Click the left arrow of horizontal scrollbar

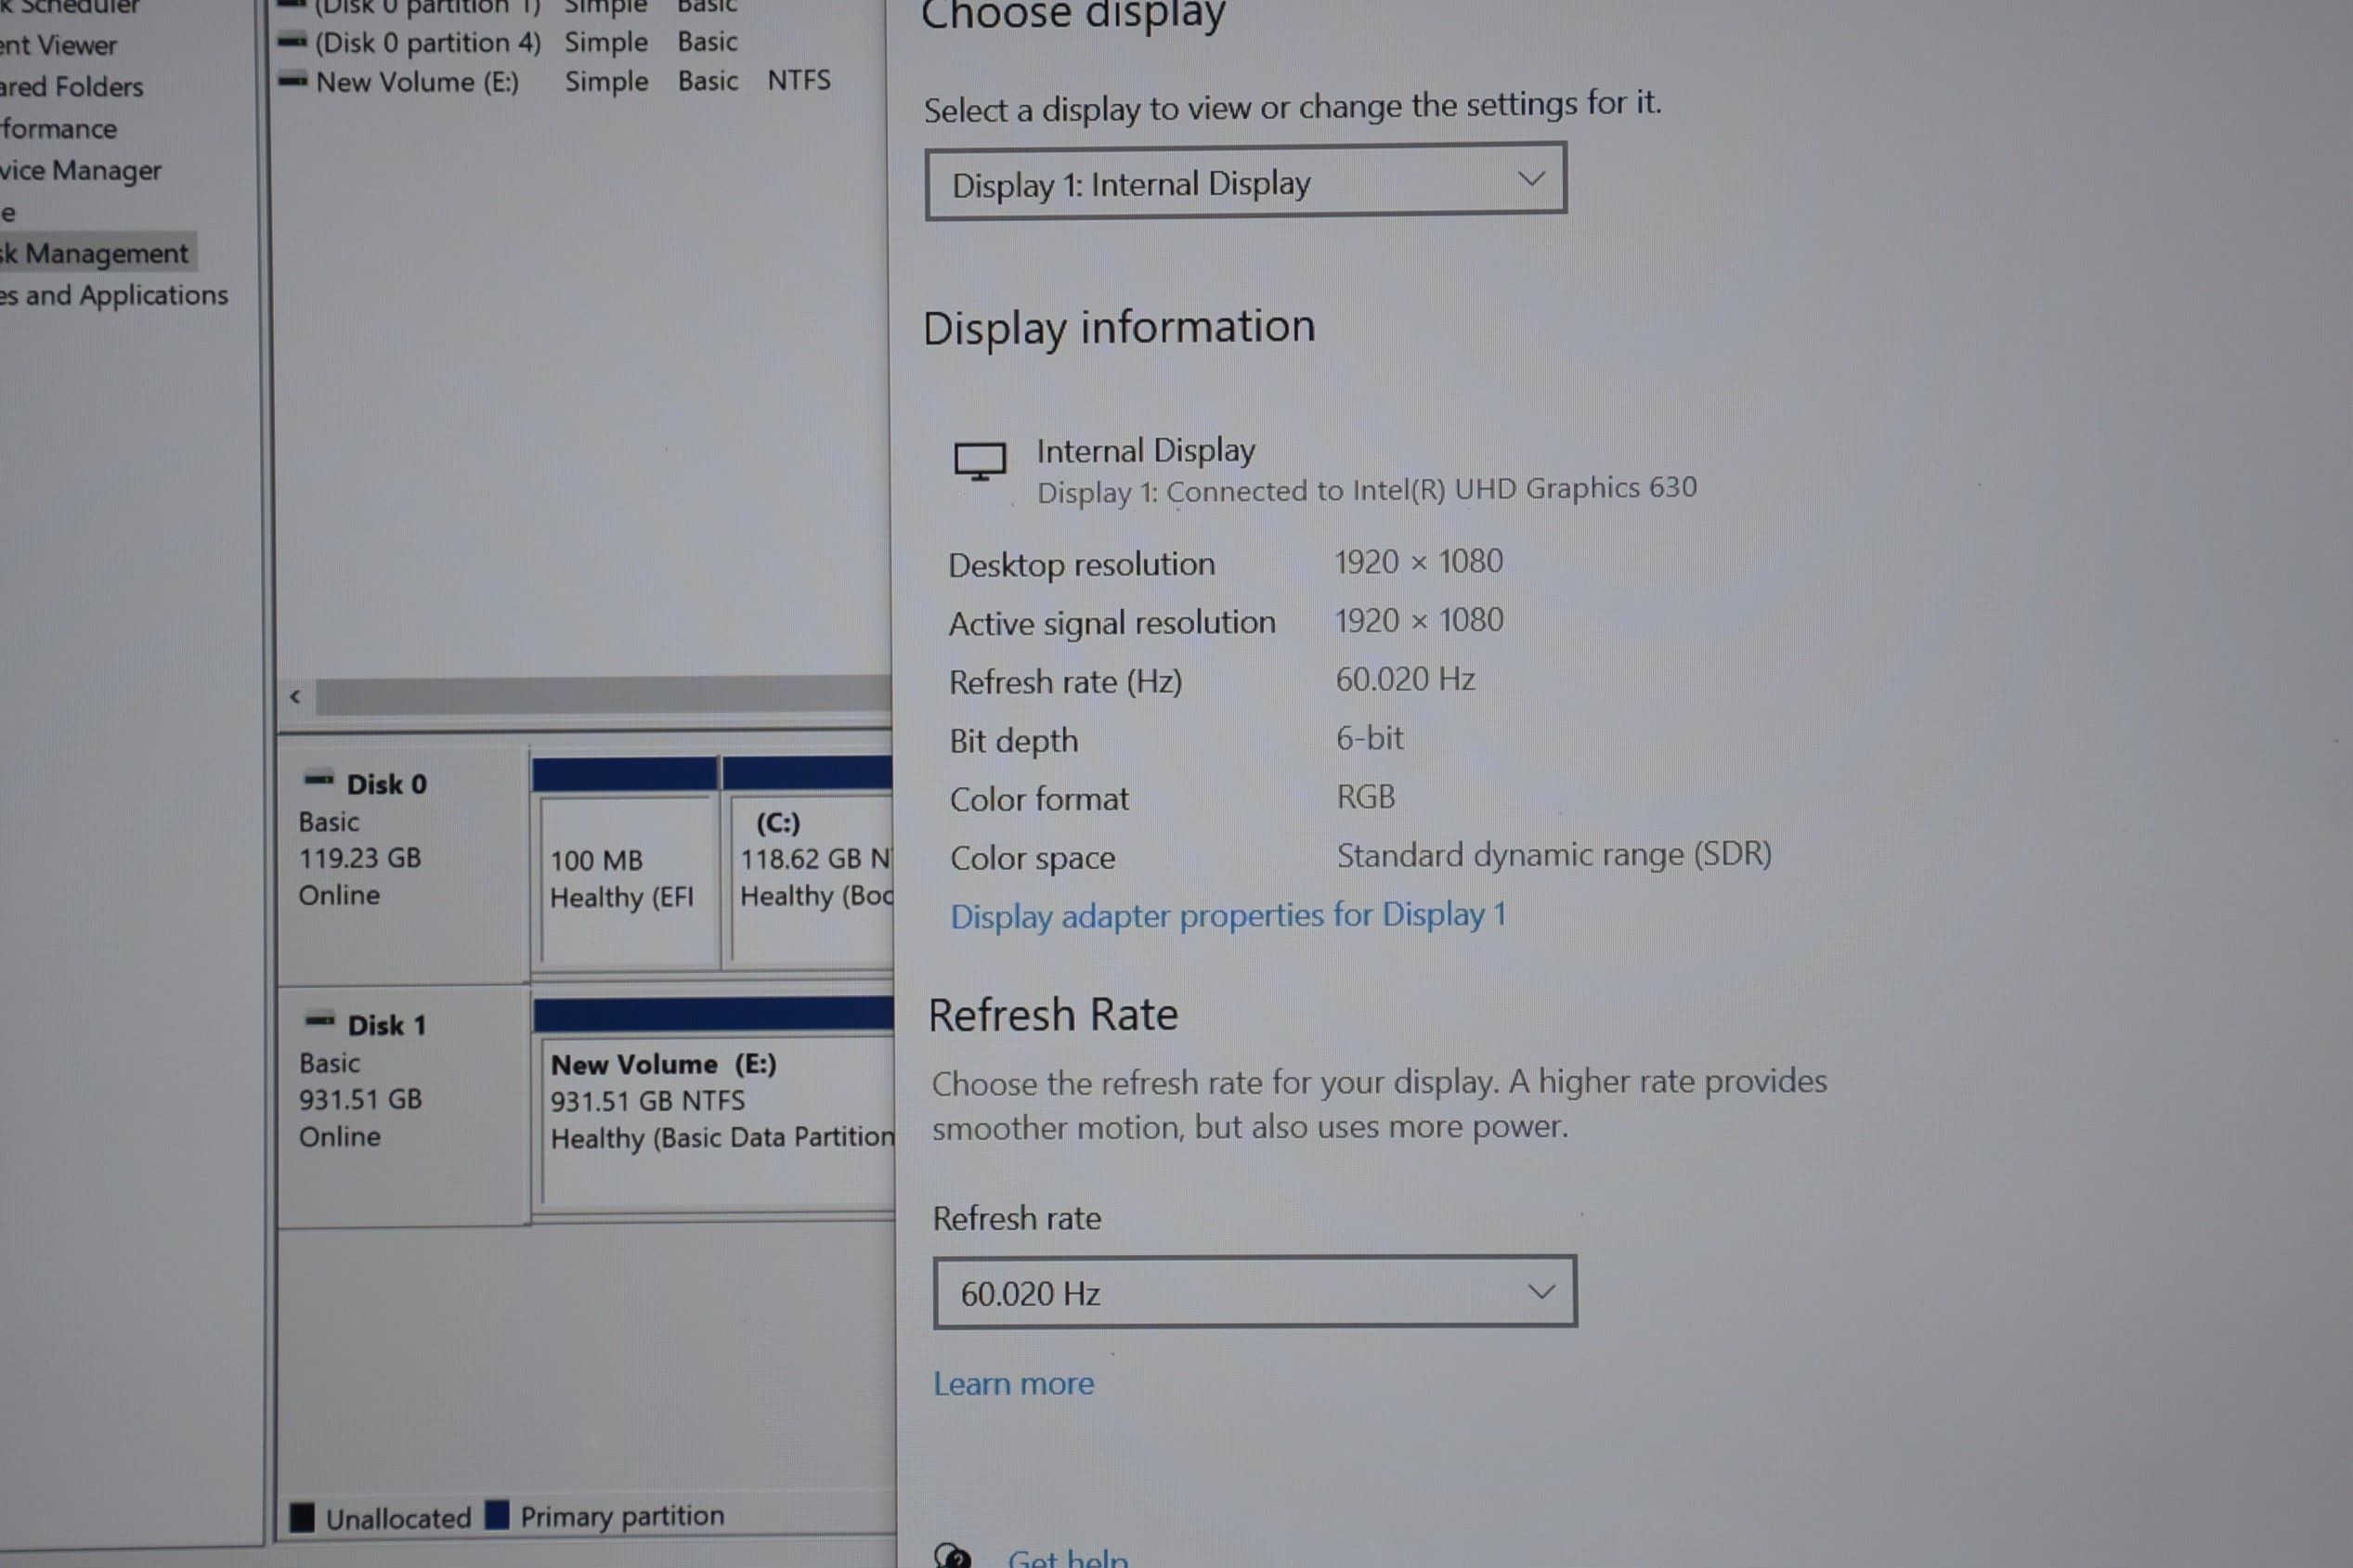coord(295,697)
